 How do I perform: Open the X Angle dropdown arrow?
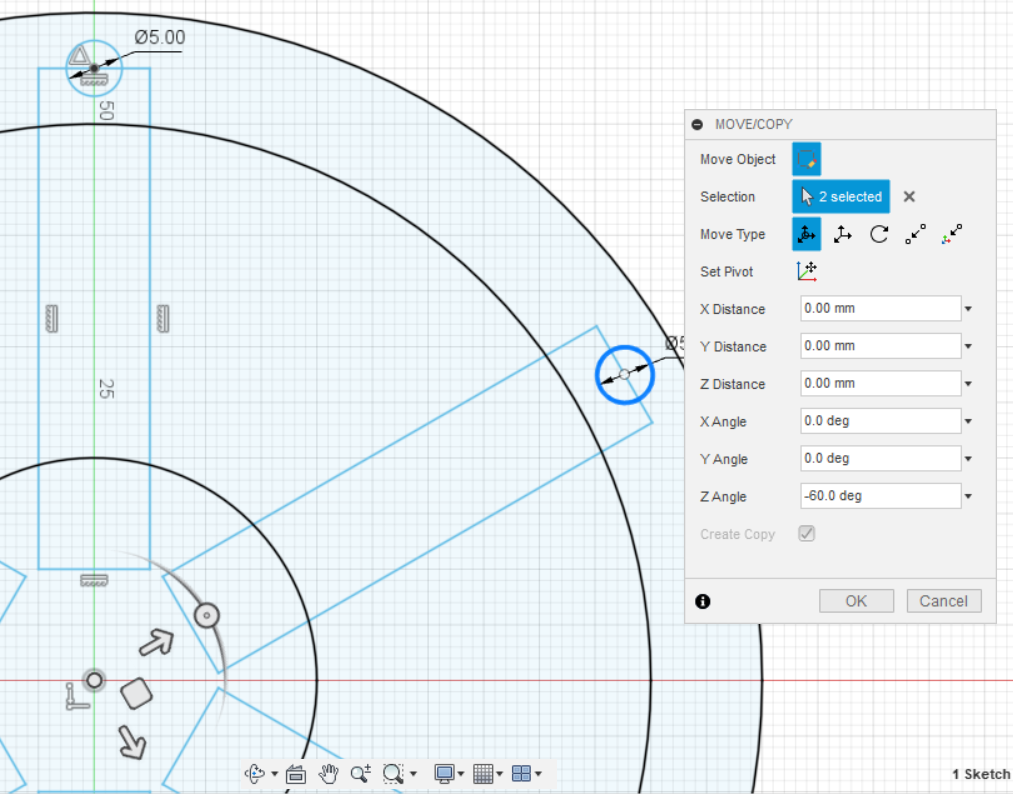click(968, 421)
